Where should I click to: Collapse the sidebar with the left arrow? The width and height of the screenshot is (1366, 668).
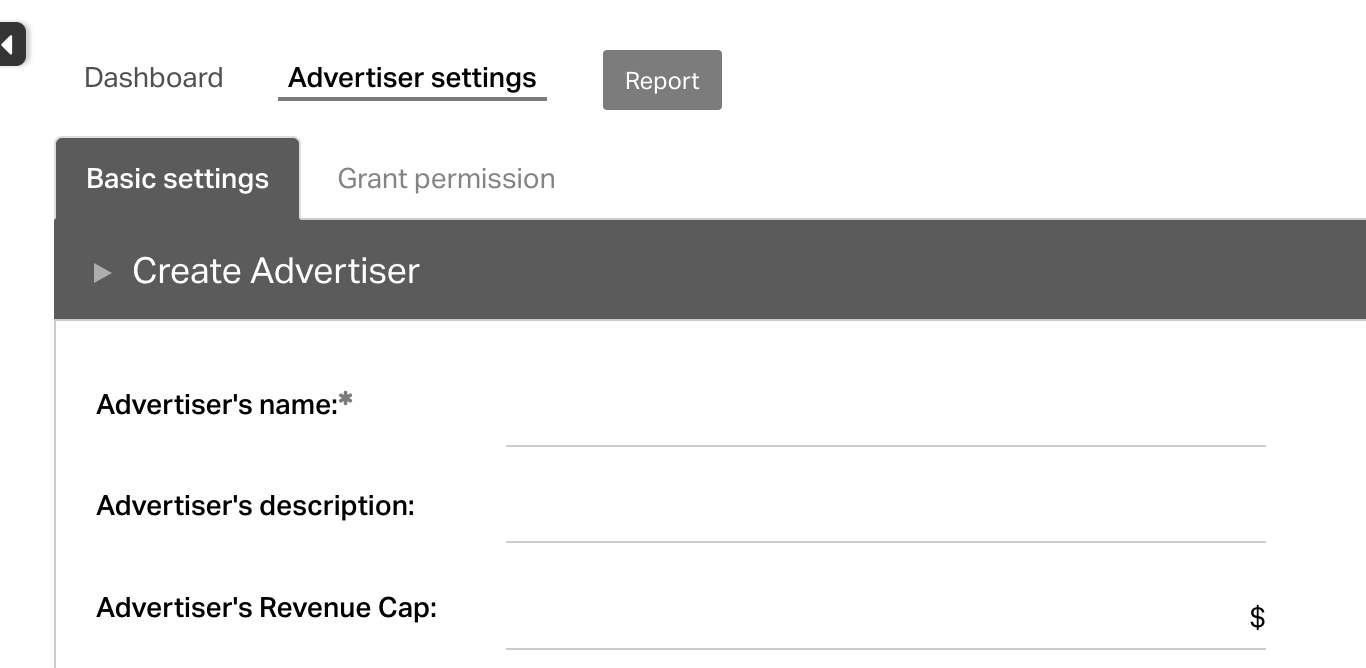[x=9, y=44]
